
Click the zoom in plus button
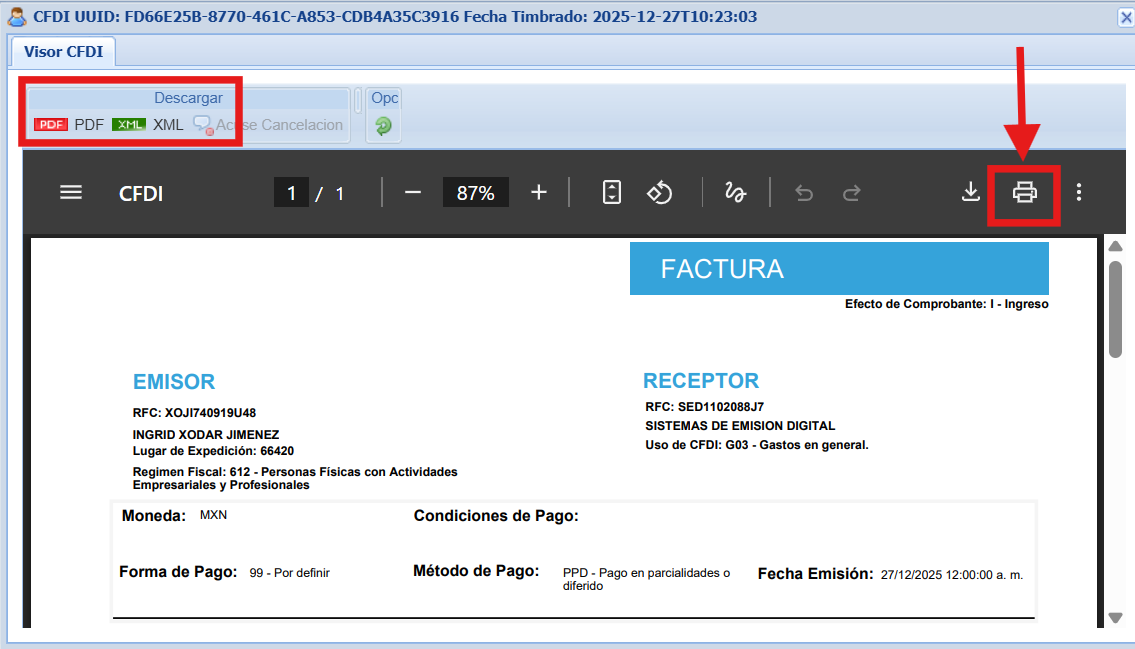(539, 193)
